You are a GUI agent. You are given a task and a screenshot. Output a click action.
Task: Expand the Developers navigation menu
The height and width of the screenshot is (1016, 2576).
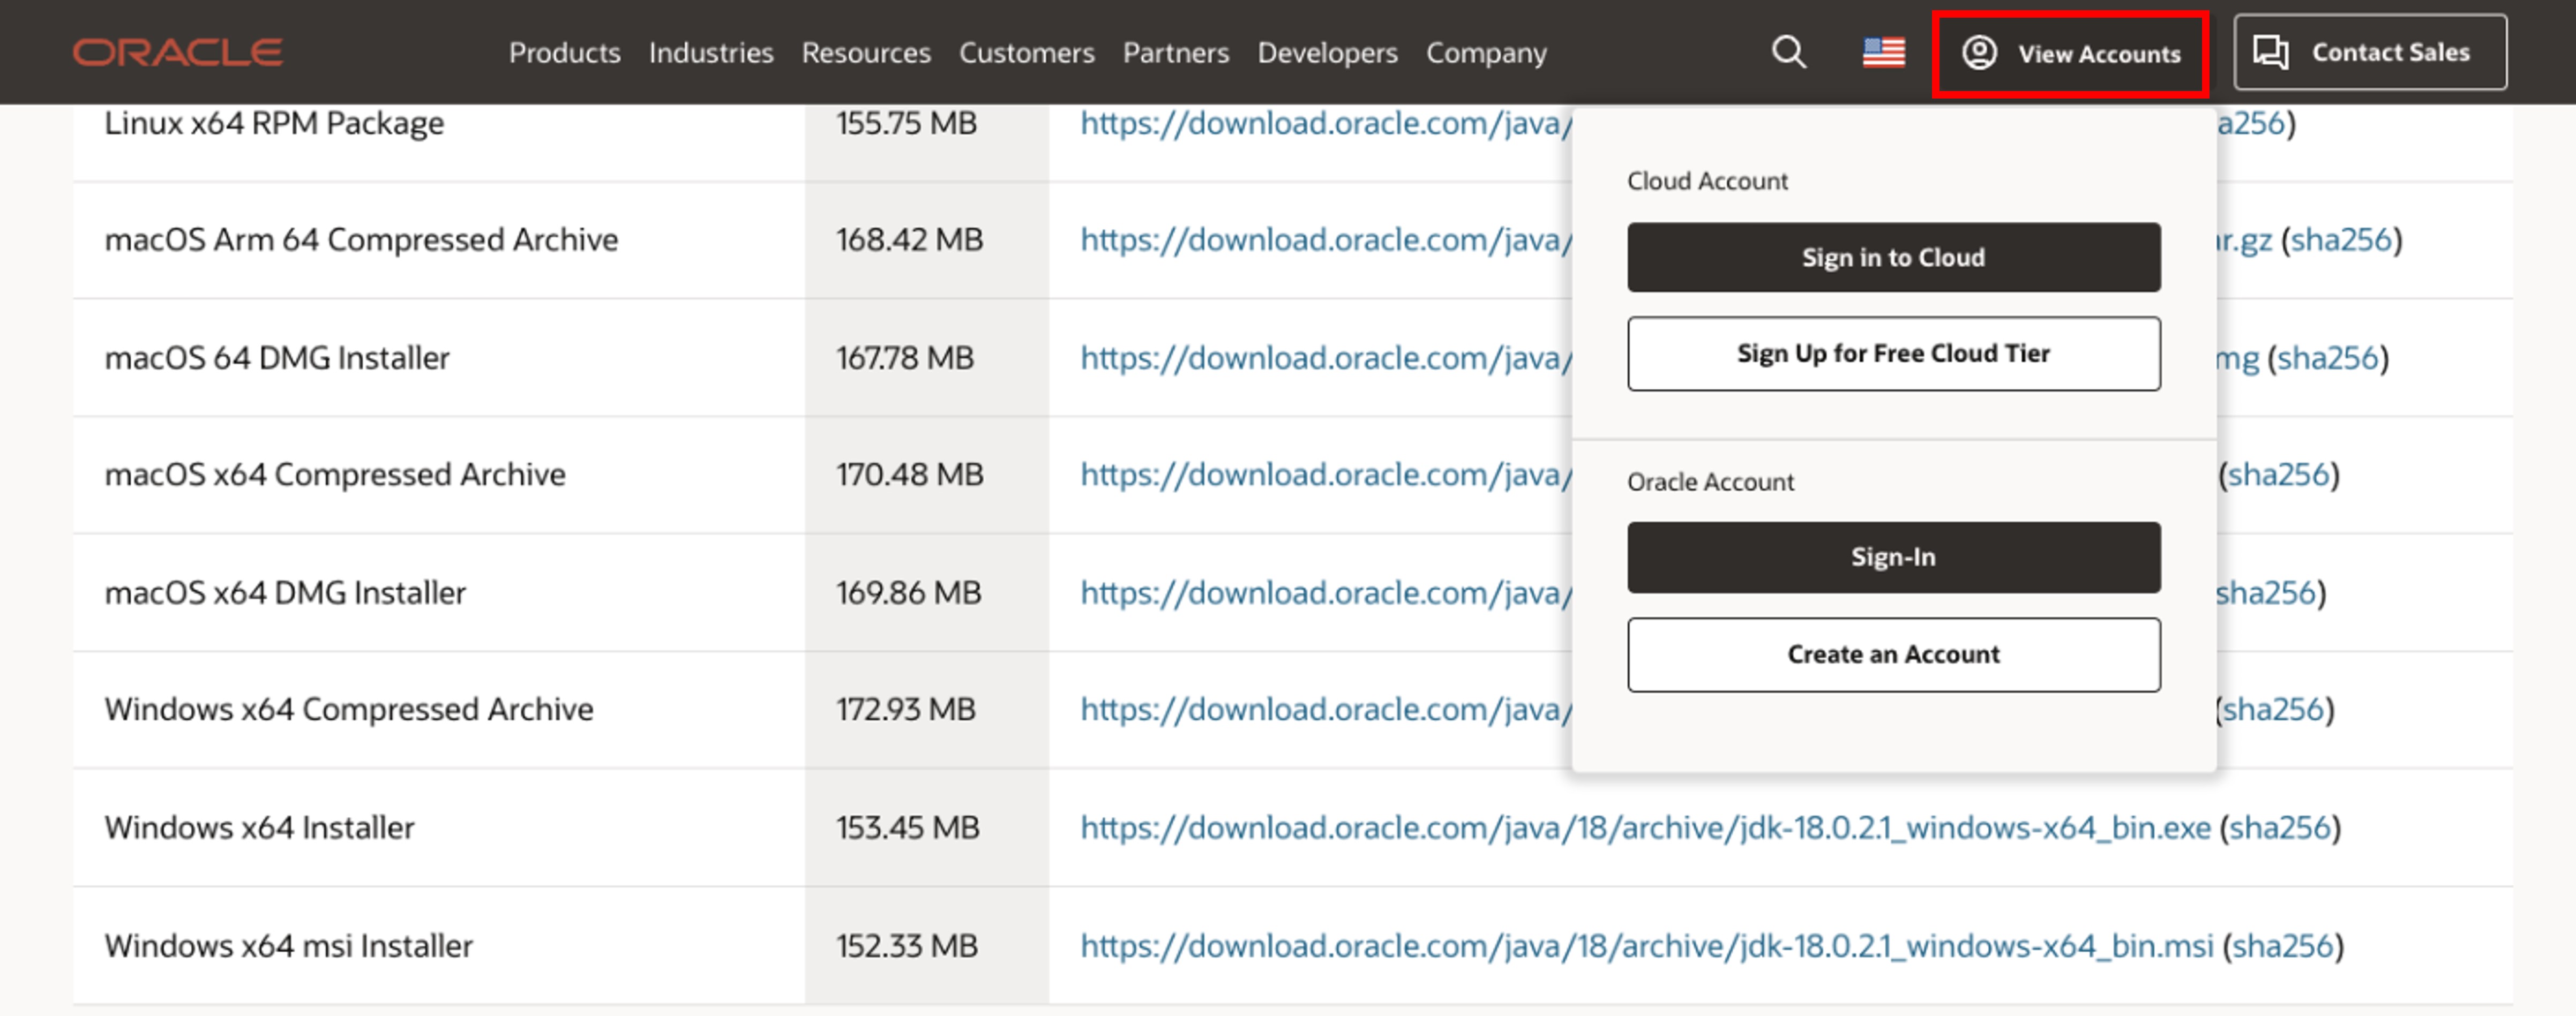click(x=1327, y=52)
